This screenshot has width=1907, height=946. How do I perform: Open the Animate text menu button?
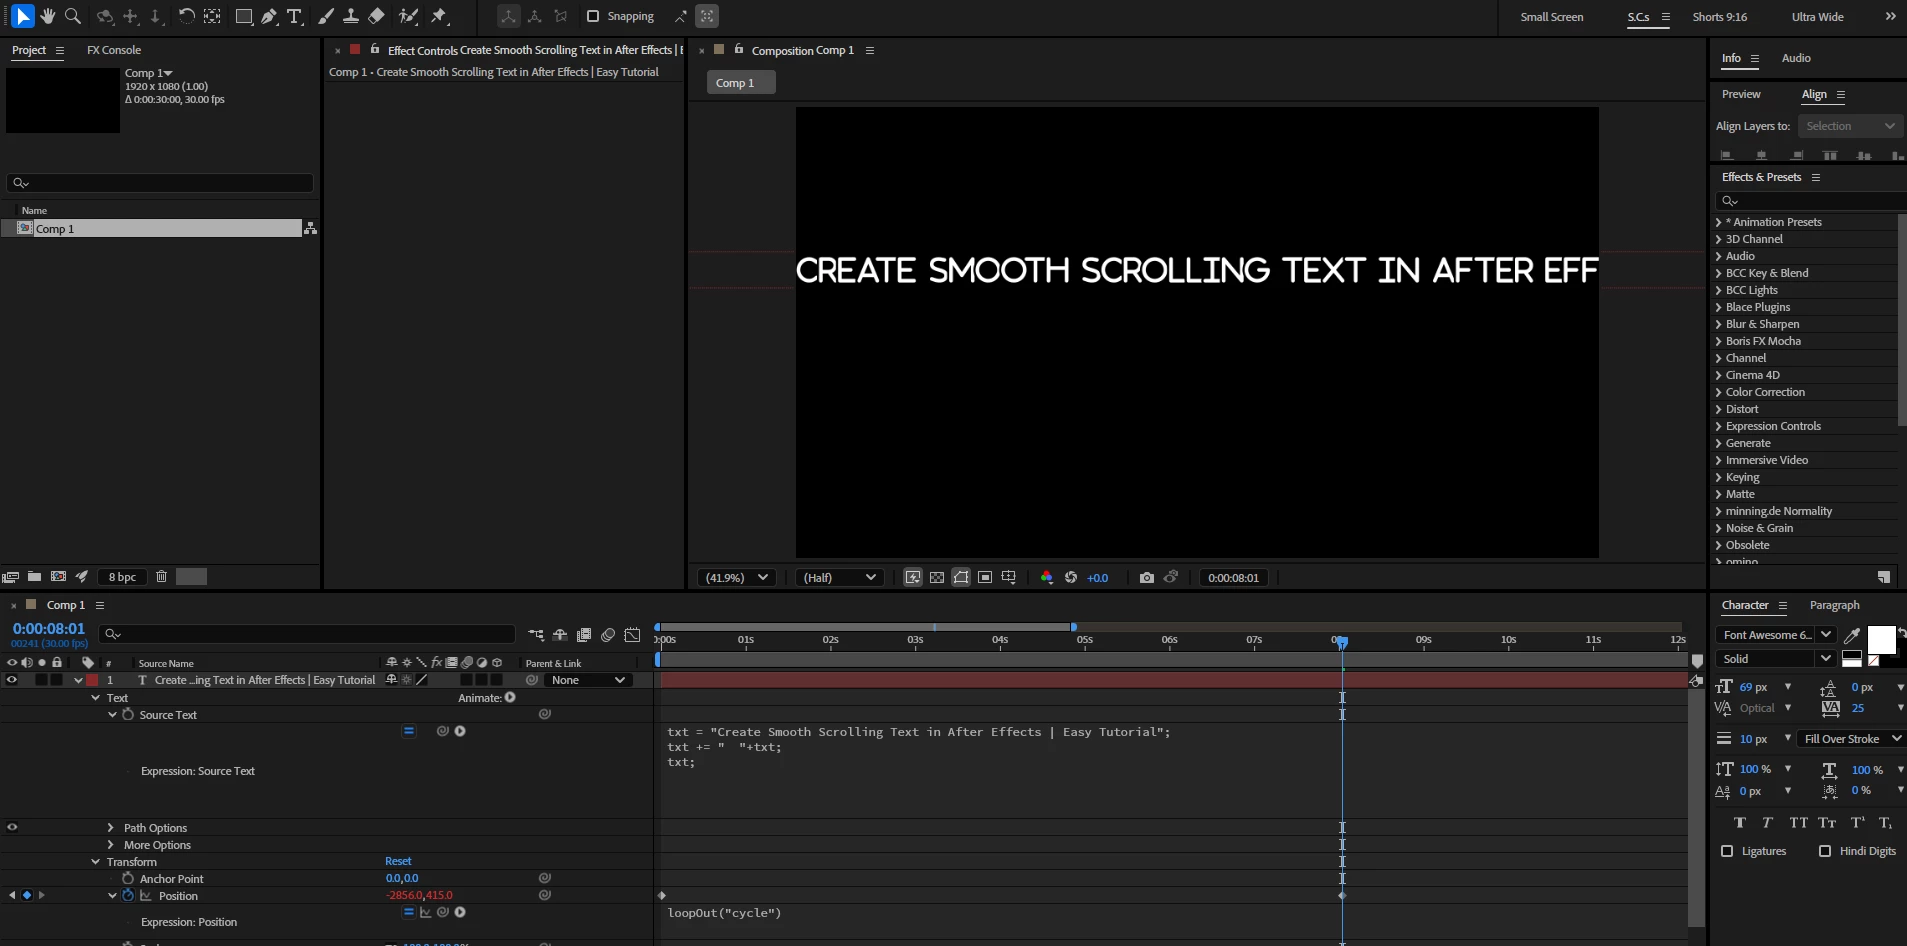click(x=510, y=697)
